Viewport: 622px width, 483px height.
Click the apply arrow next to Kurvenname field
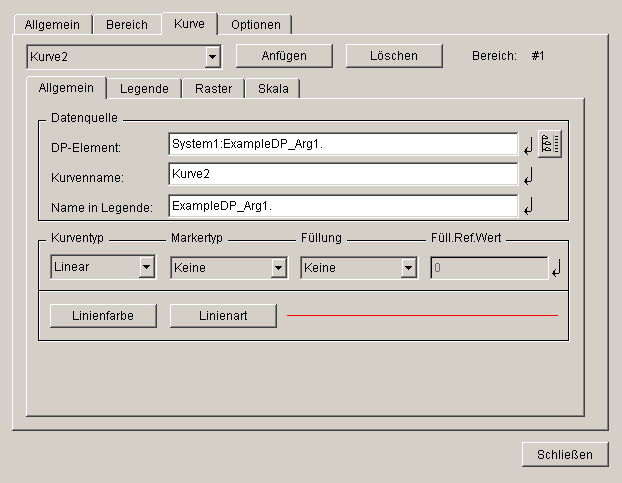528,176
